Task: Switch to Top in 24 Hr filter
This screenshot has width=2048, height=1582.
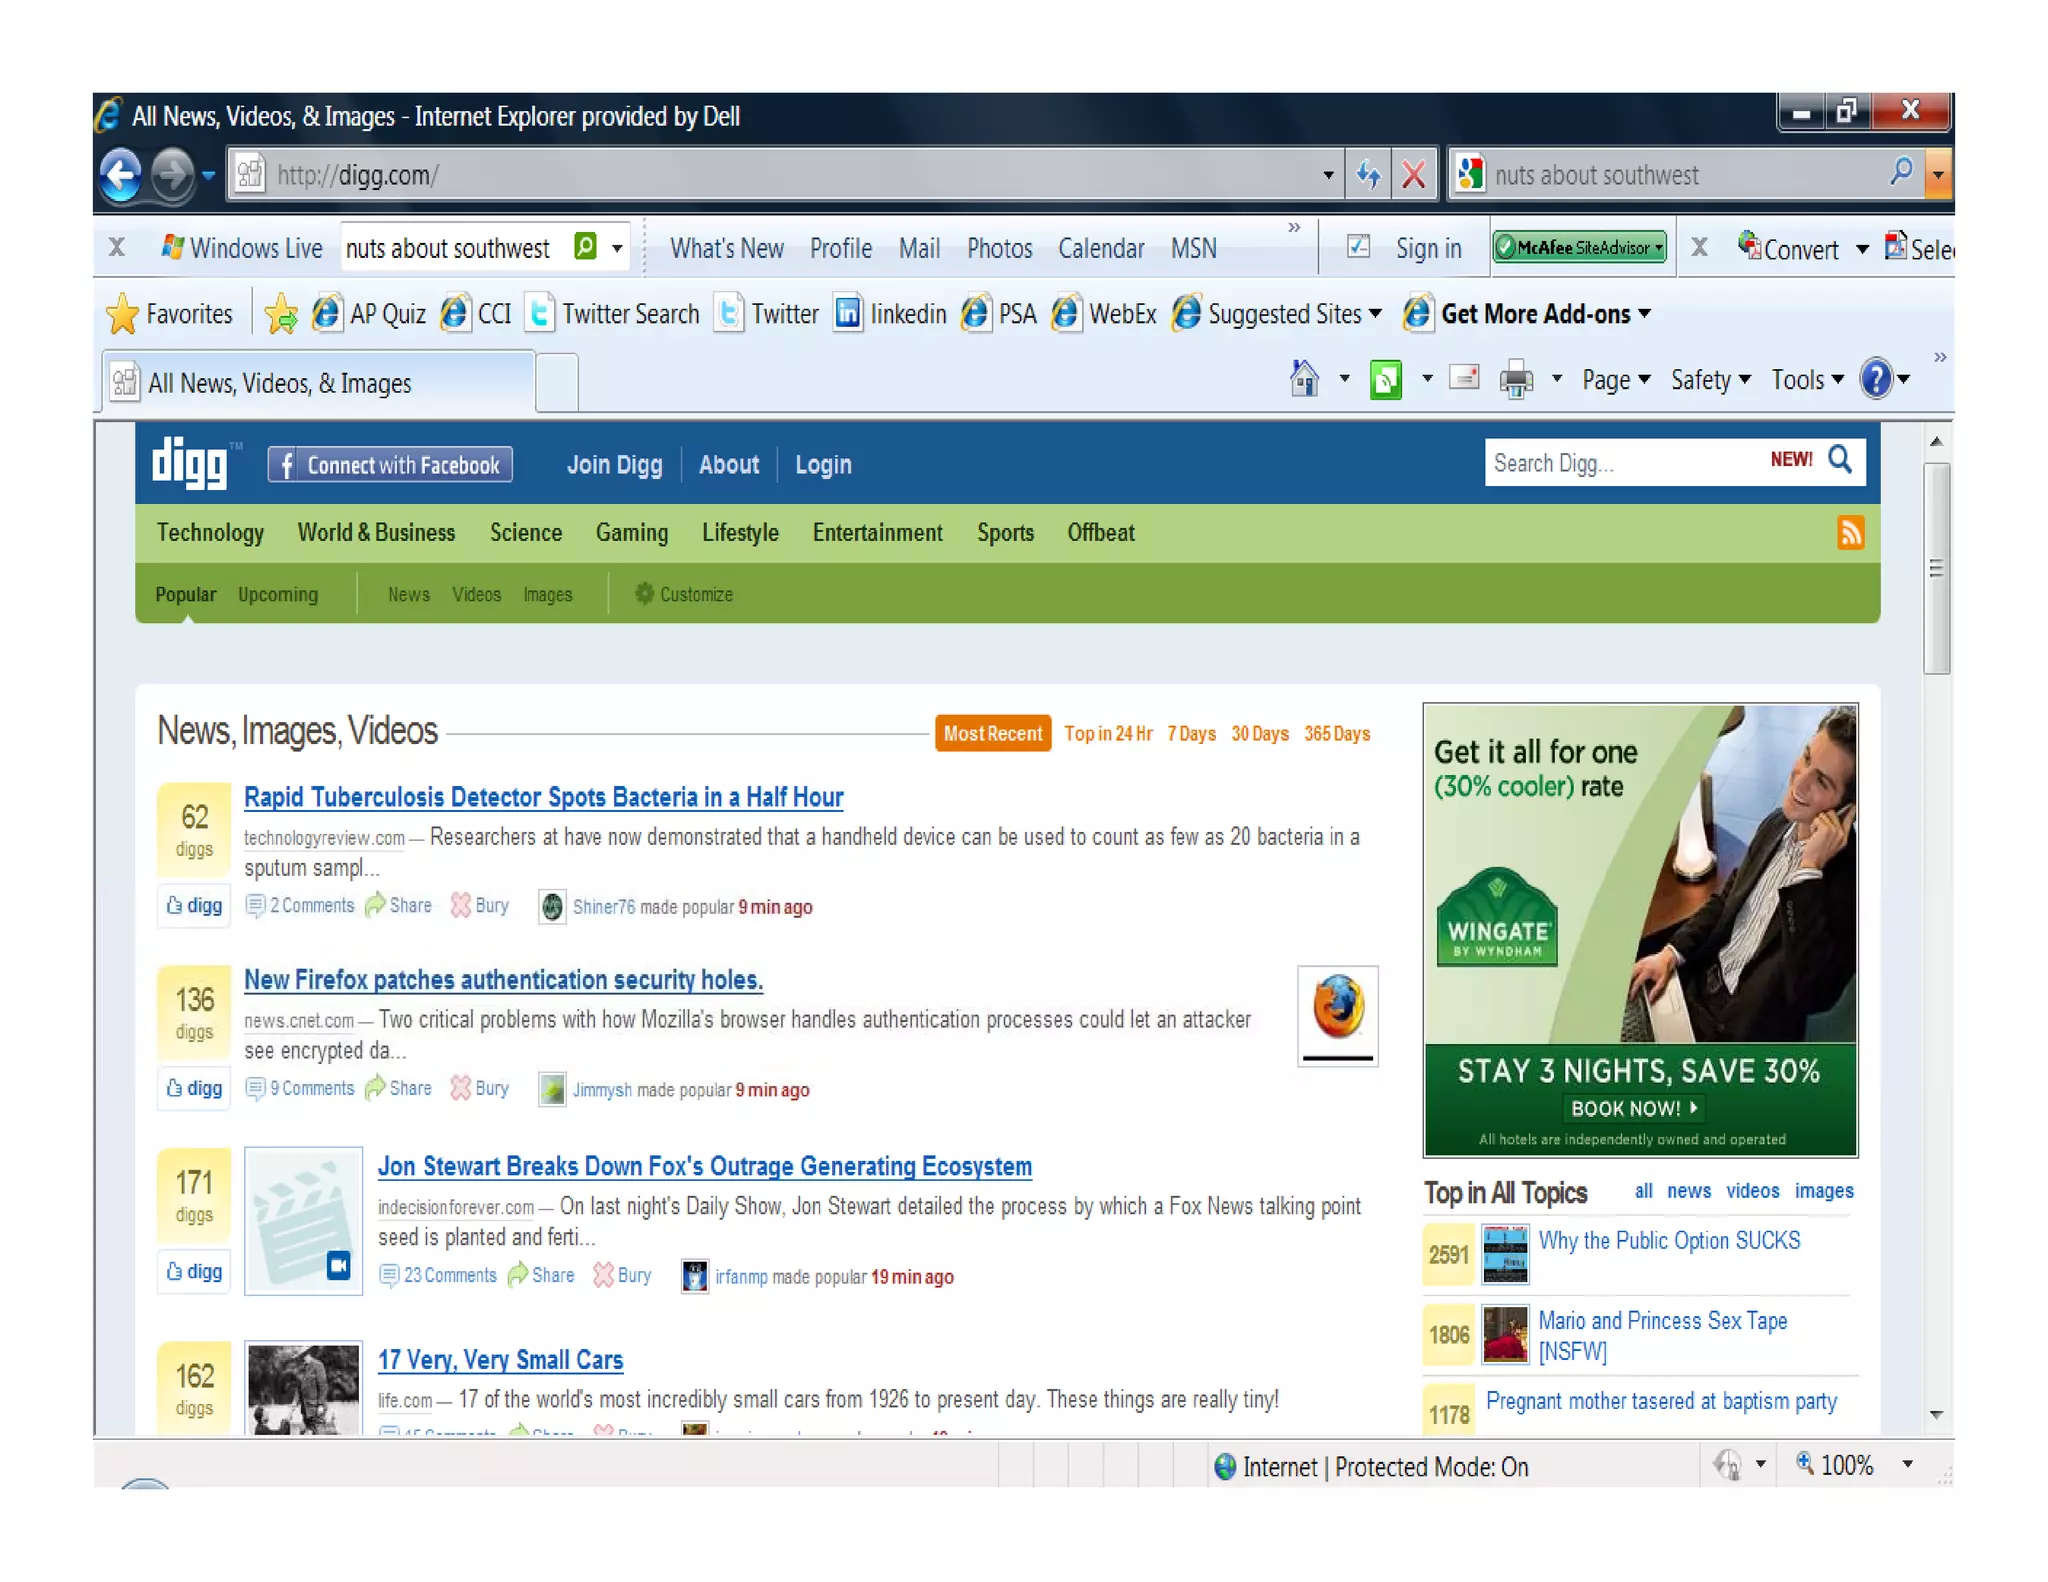Action: coord(1108,734)
